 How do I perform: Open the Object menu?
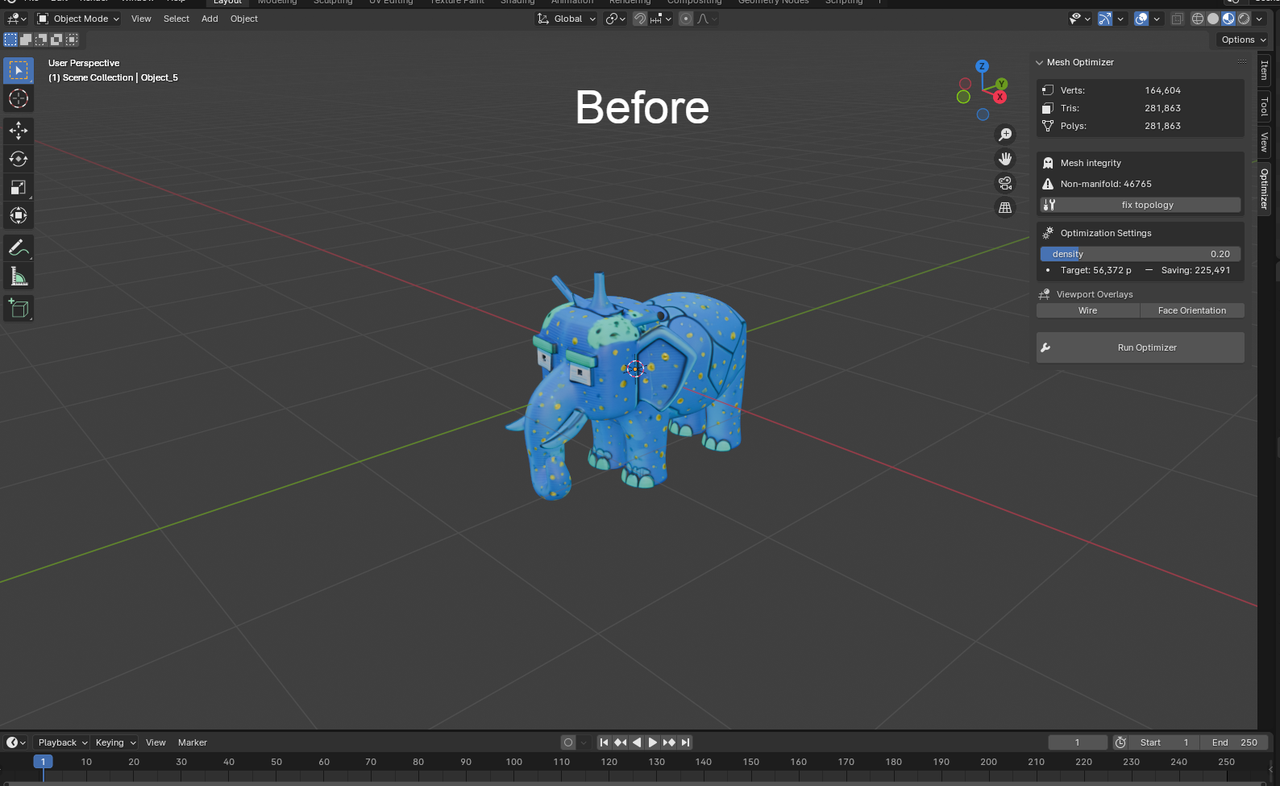[x=243, y=18]
